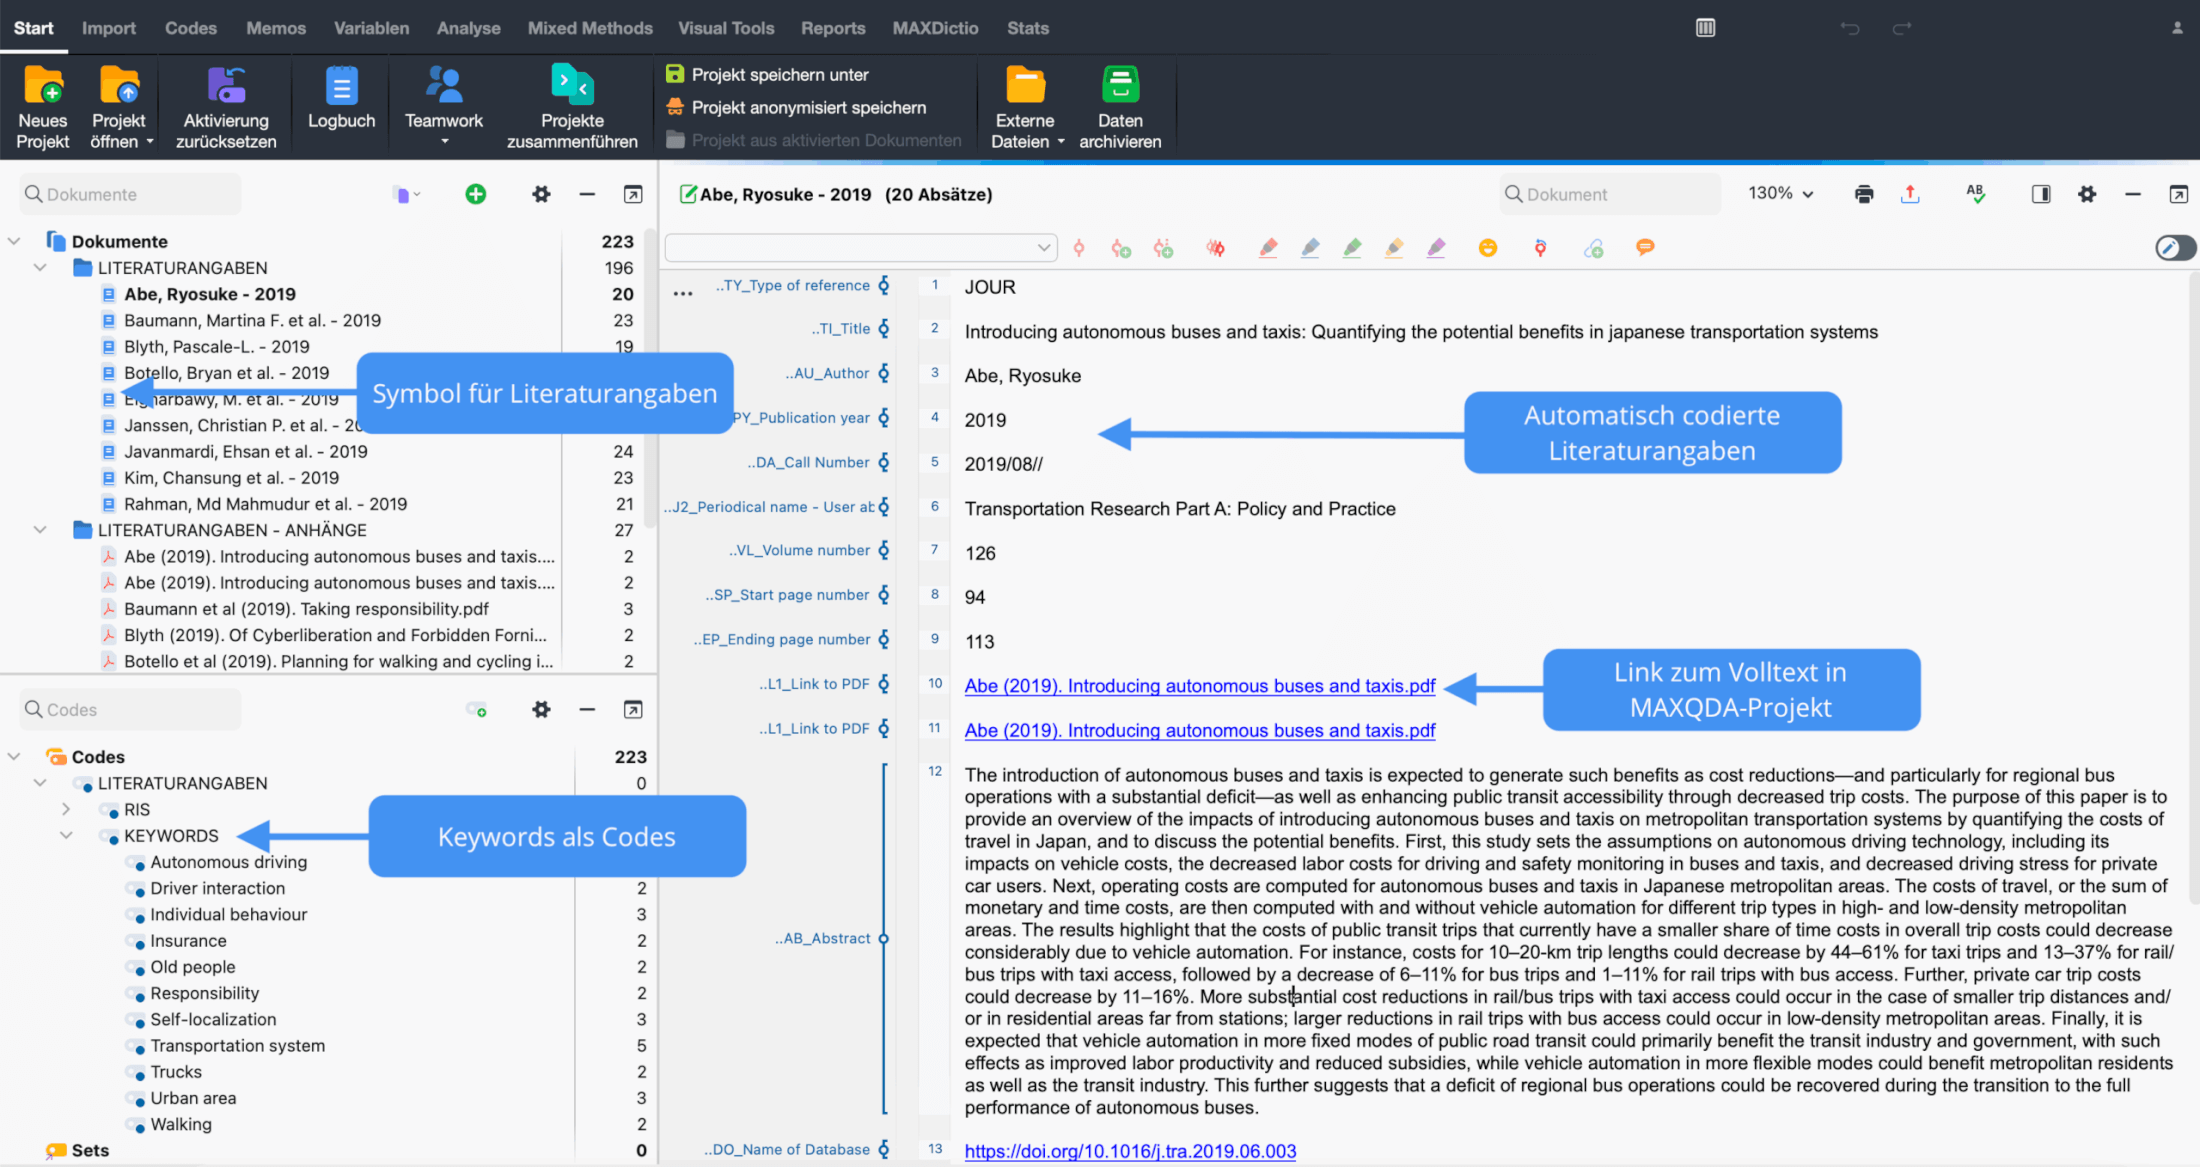Collapse LITERATURANGABEN - ANHÄNGE folder
The width and height of the screenshot is (2200, 1167).
pyautogui.click(x=40, y=530)
